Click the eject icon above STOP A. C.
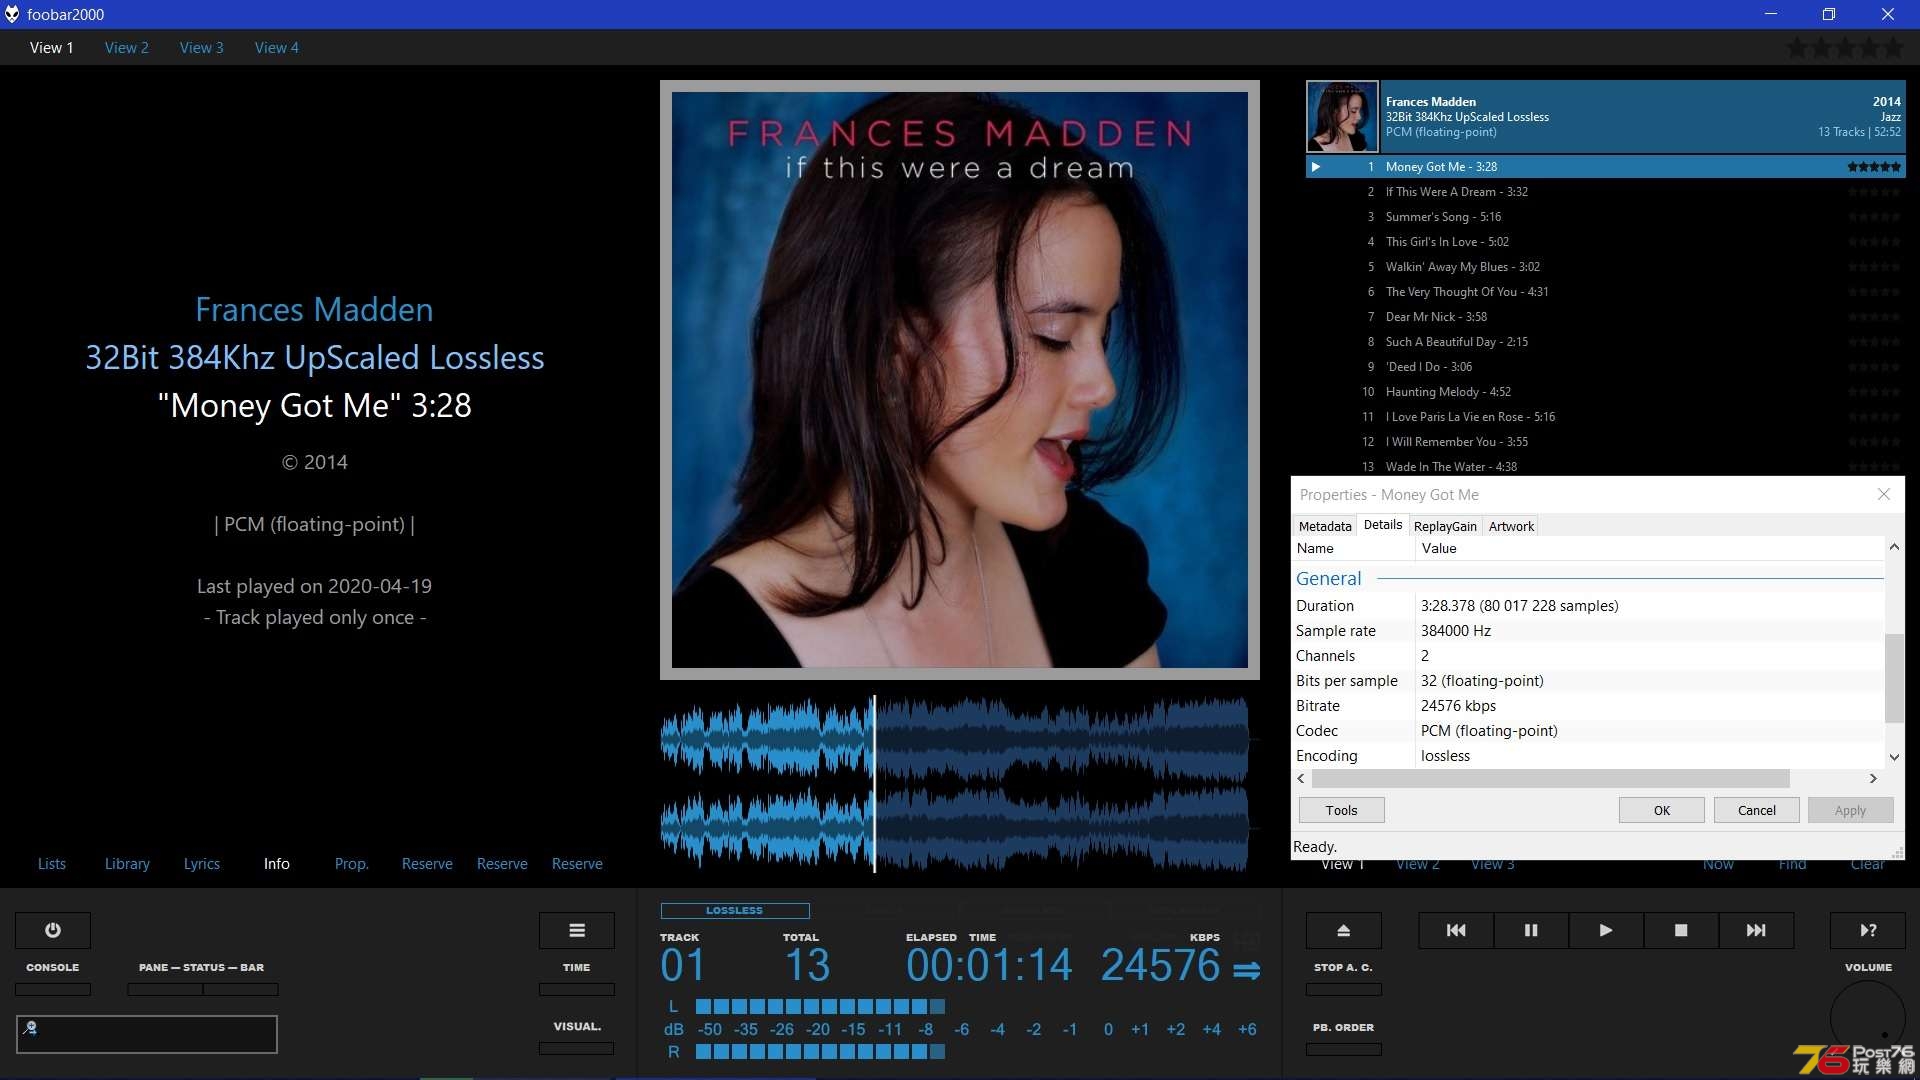This screenshot has height=1080, width=1920. (1344, 930)
